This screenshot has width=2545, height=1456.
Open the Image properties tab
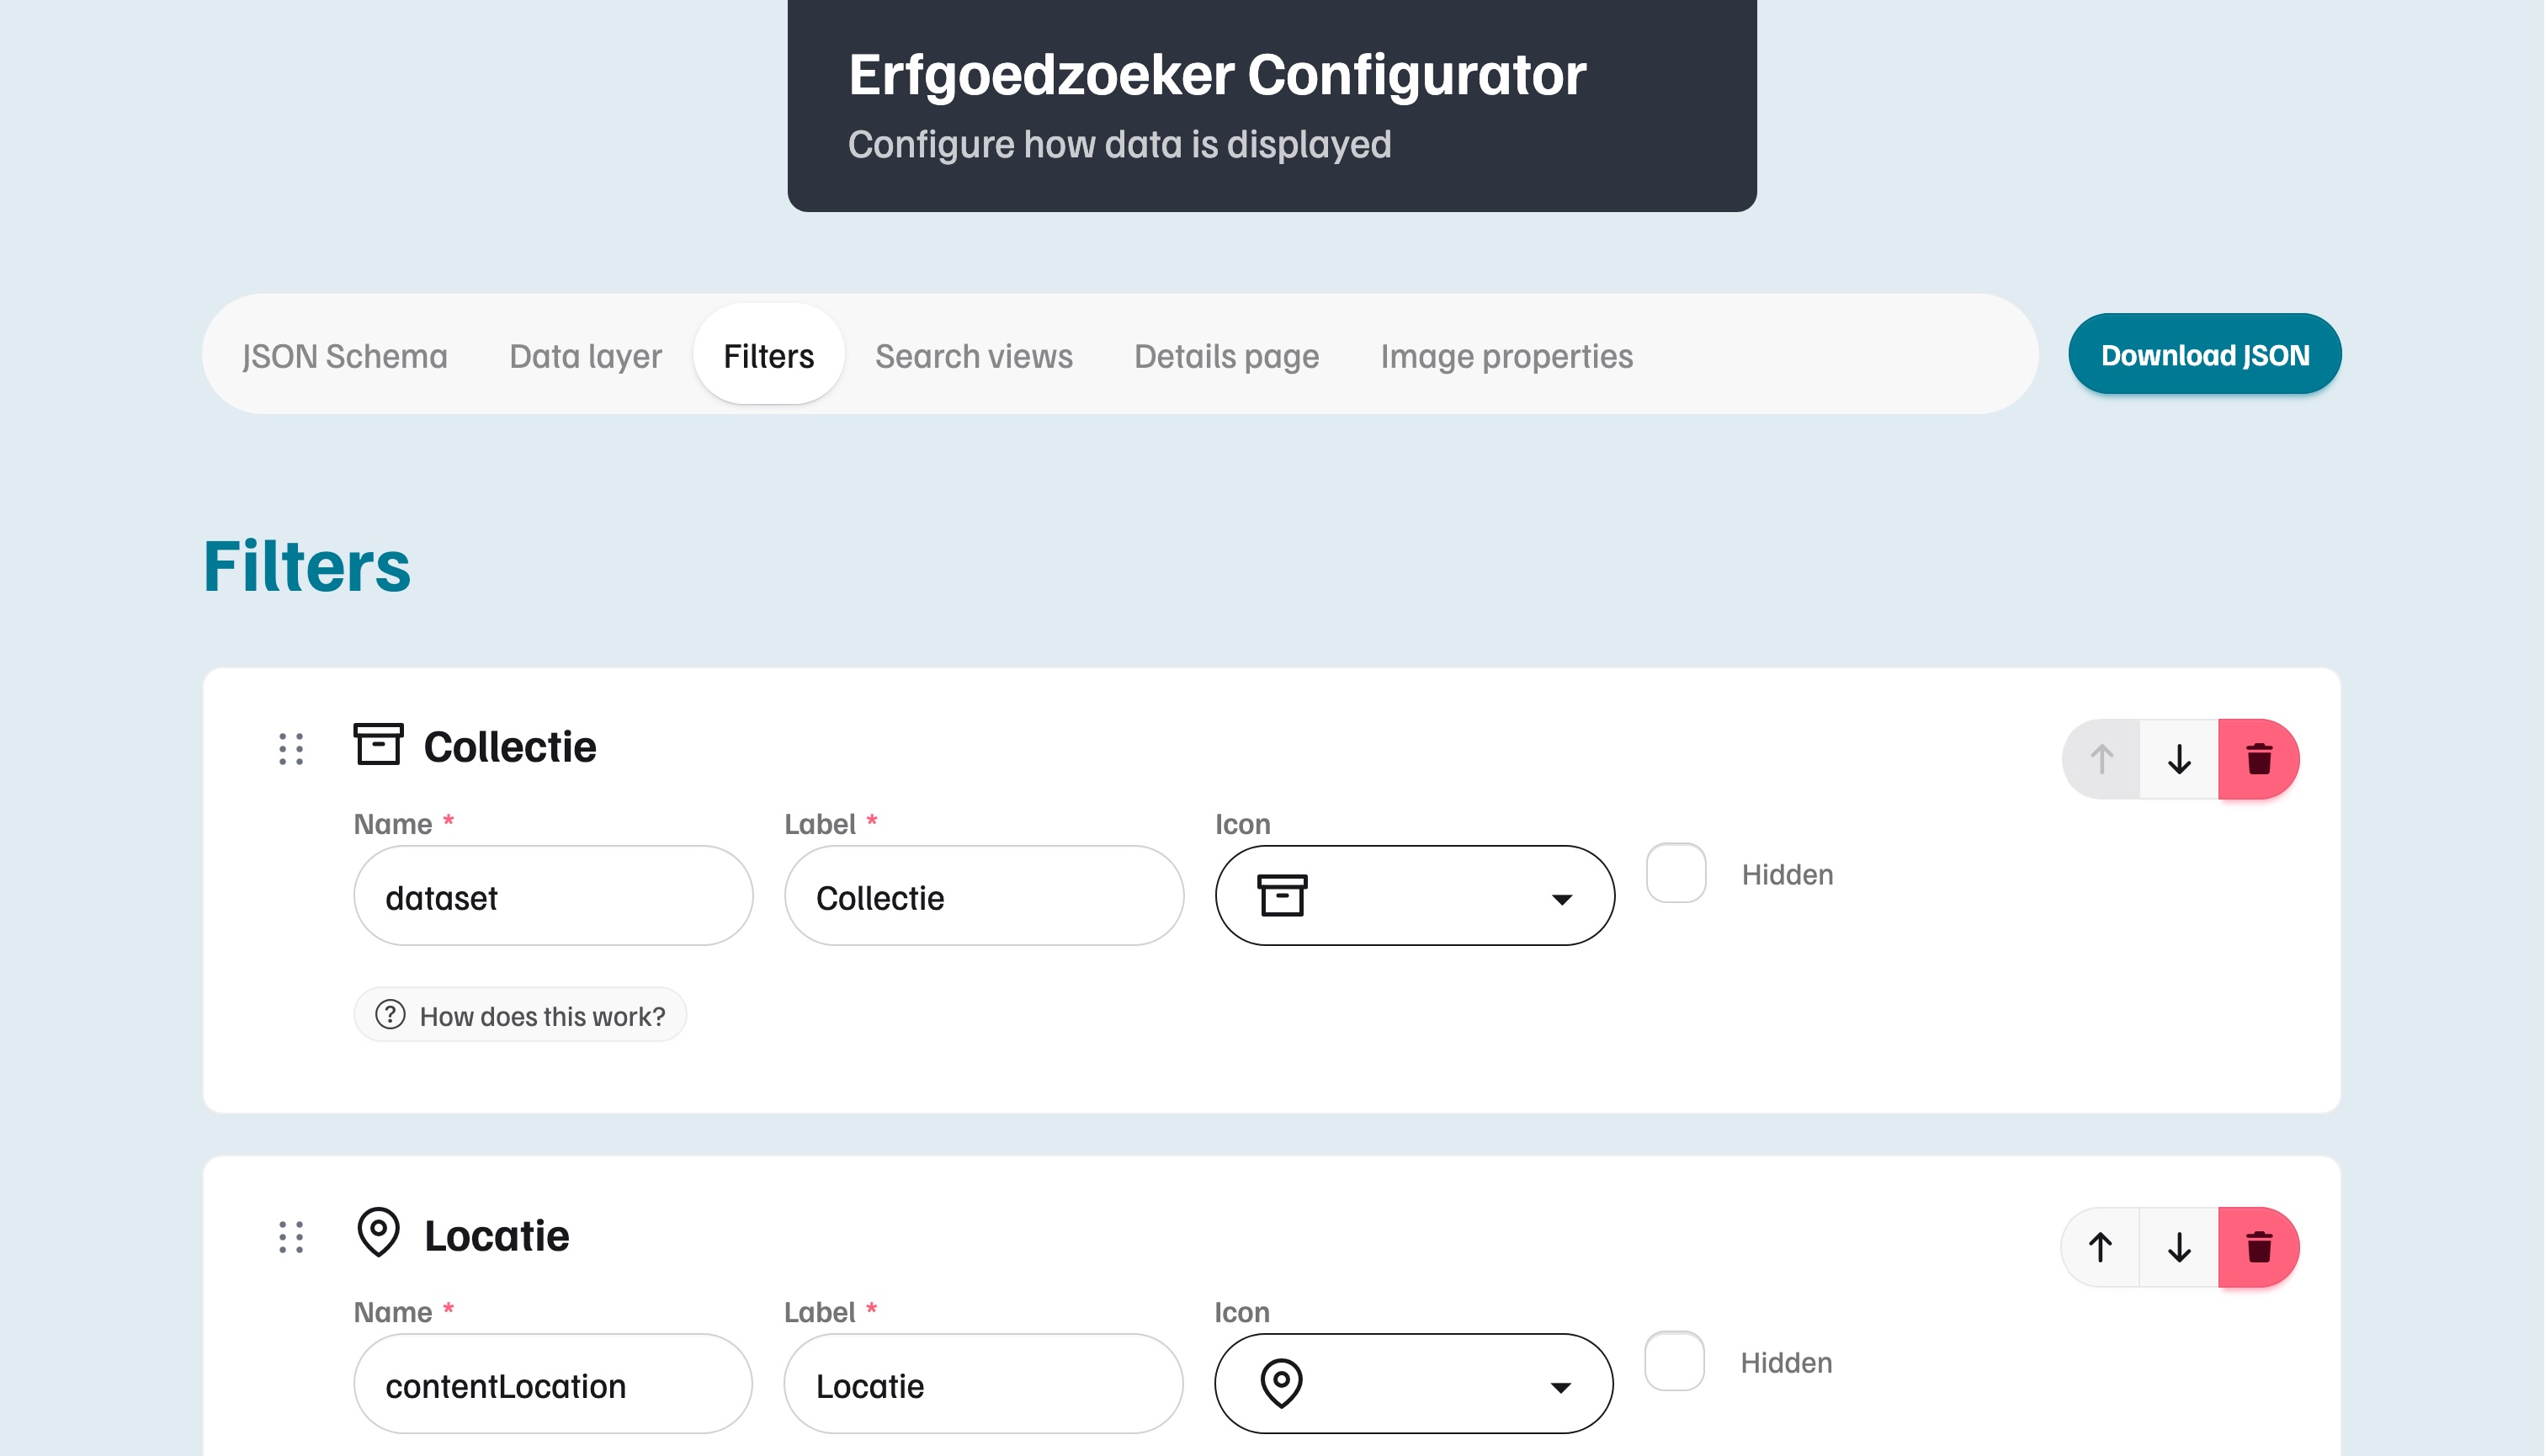[1507, 355]
